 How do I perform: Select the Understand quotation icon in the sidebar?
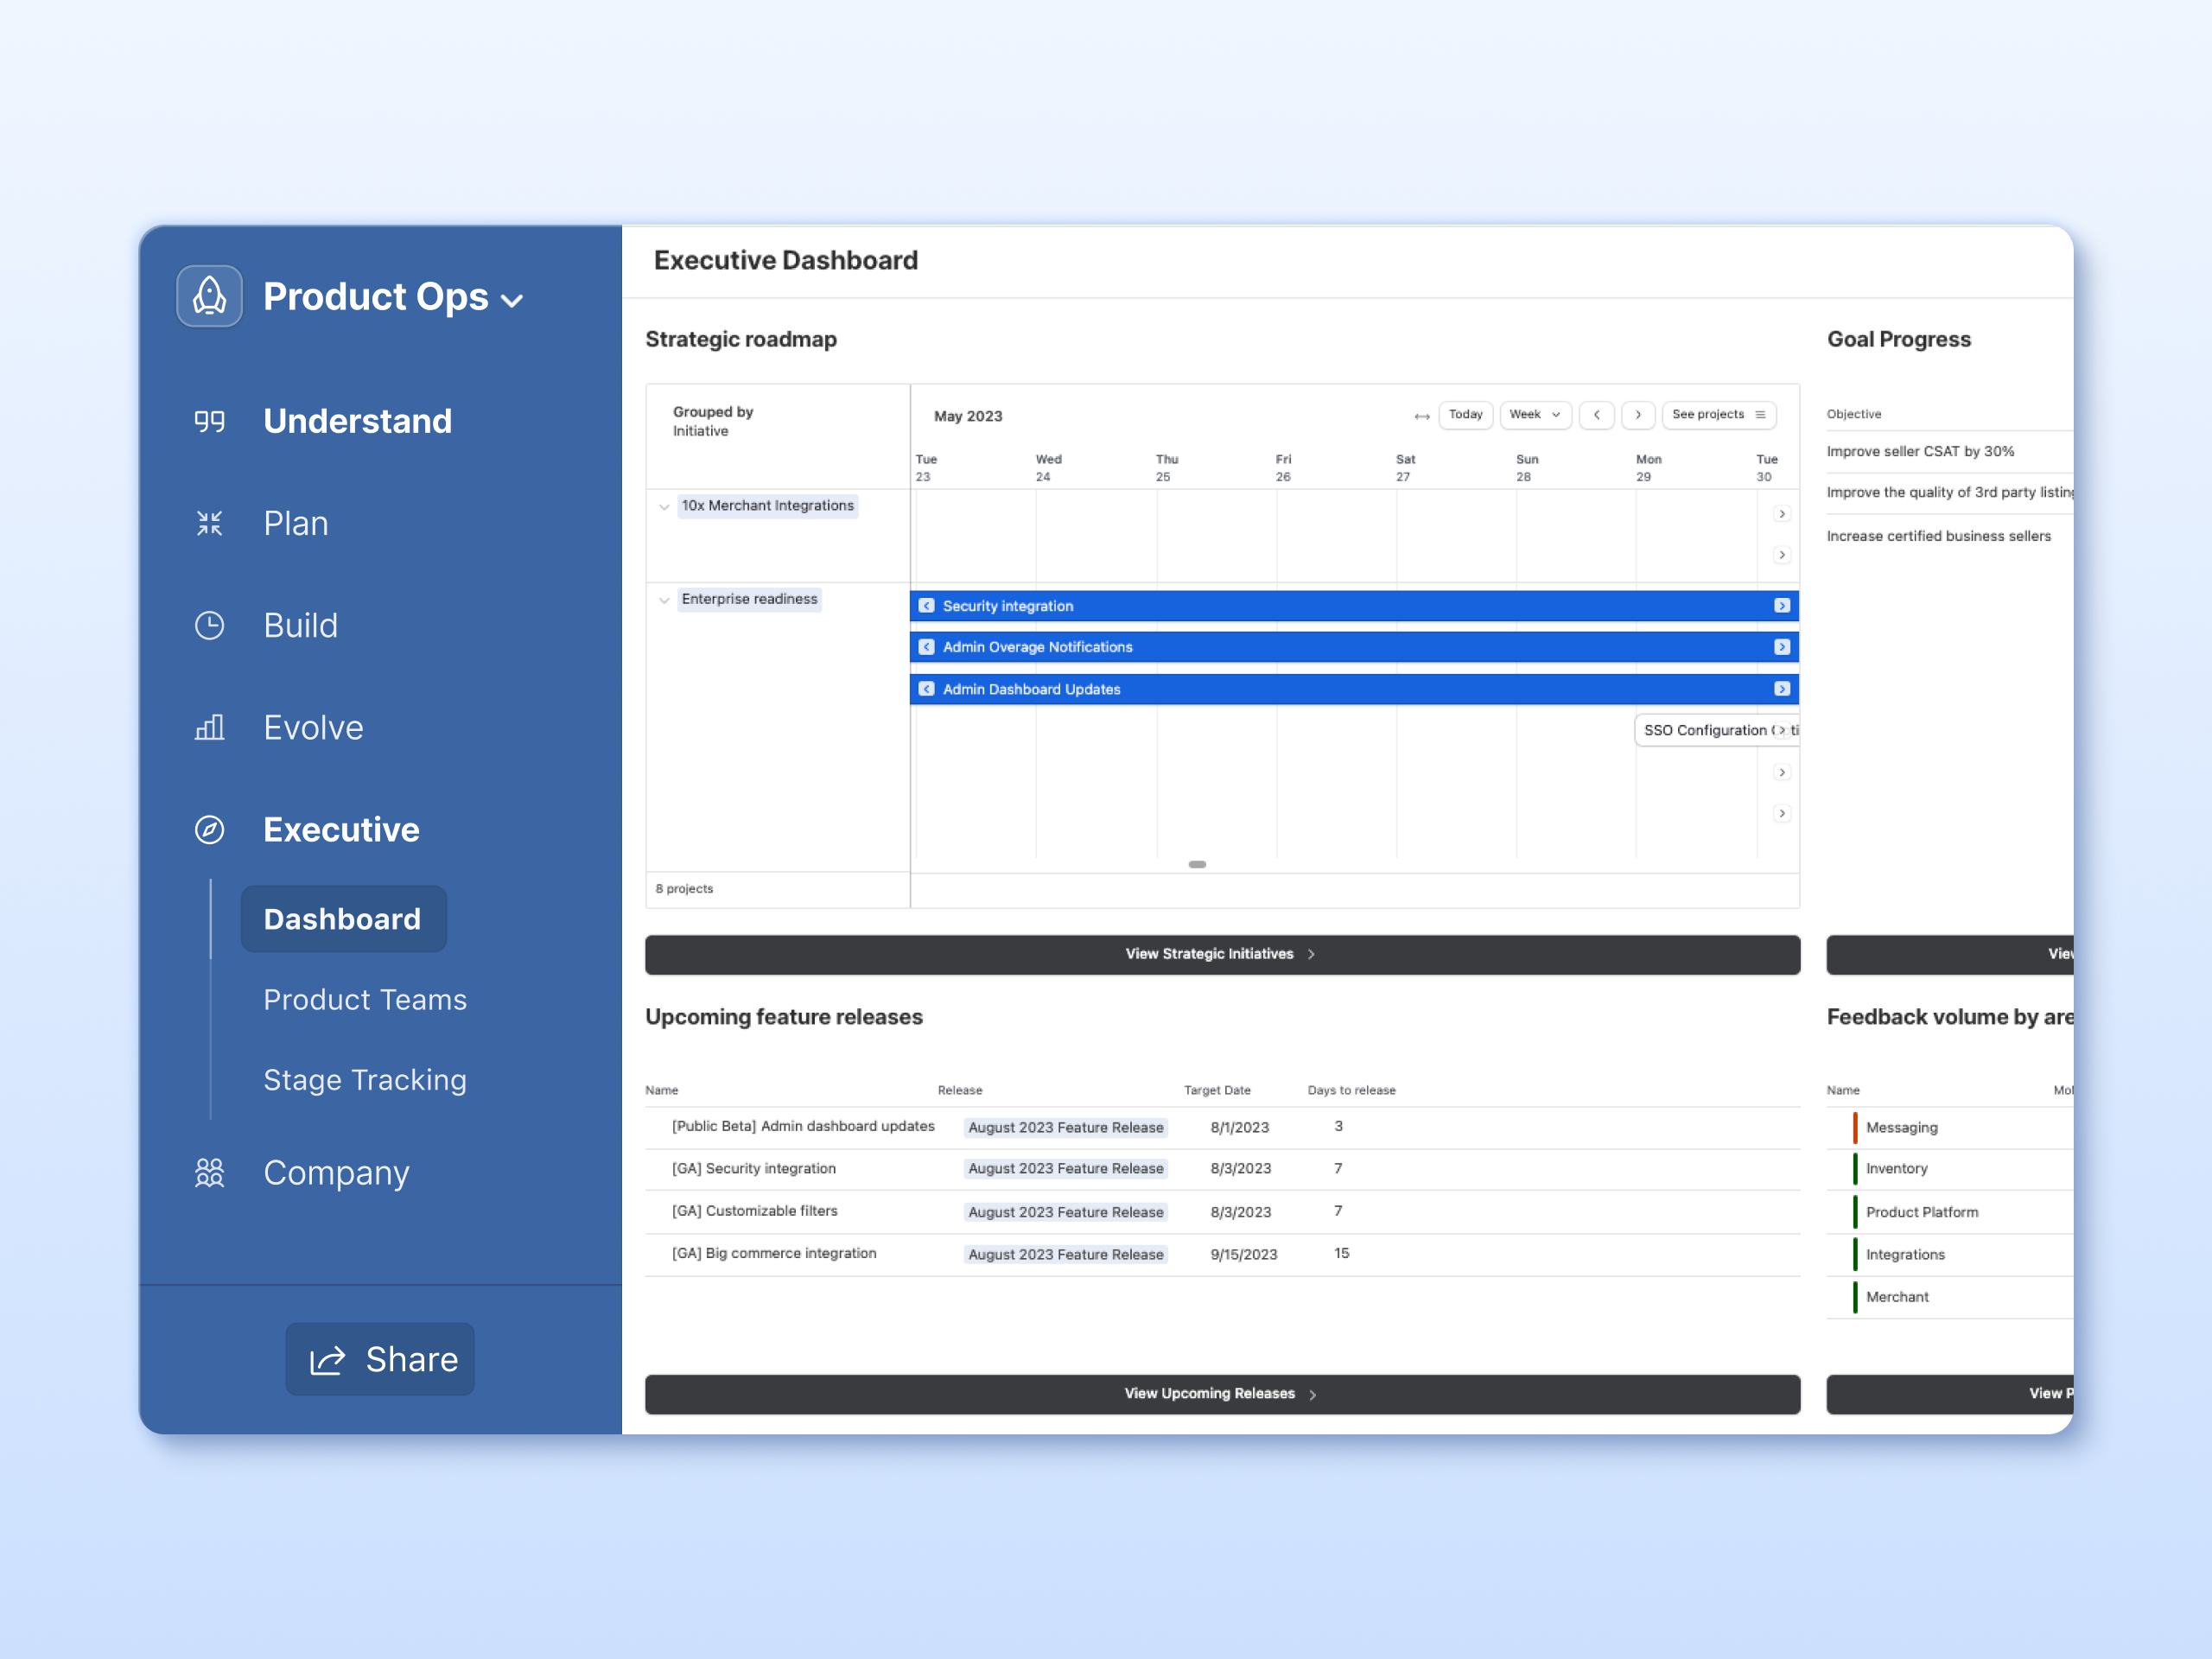point(209,421)
